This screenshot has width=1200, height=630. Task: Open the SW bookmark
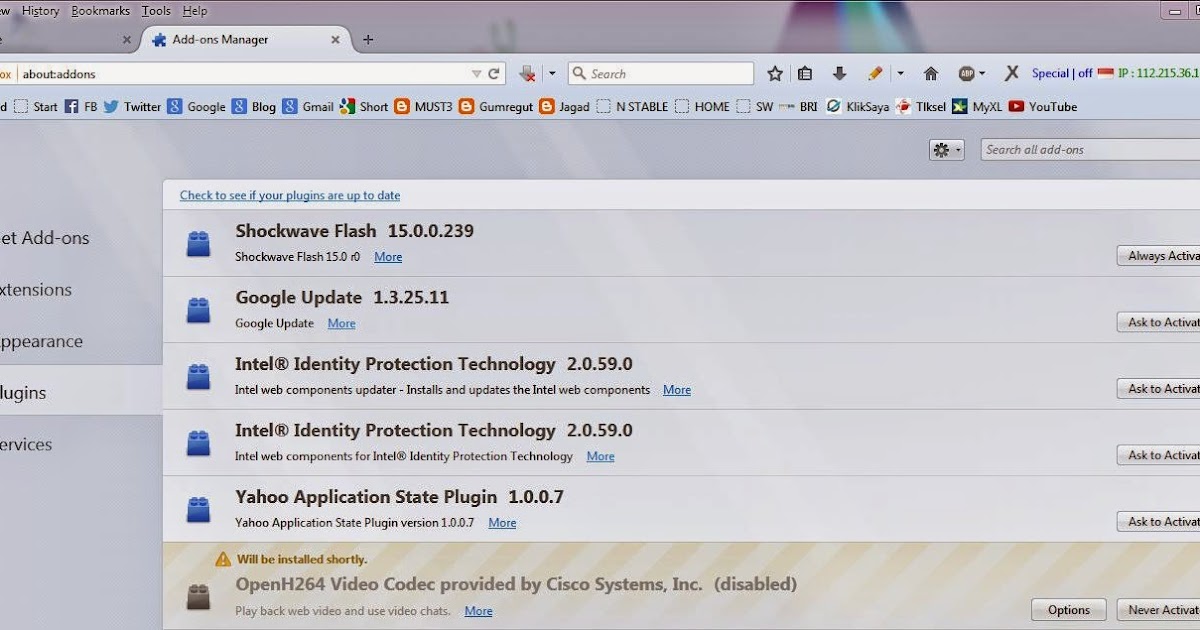point(755,107)
